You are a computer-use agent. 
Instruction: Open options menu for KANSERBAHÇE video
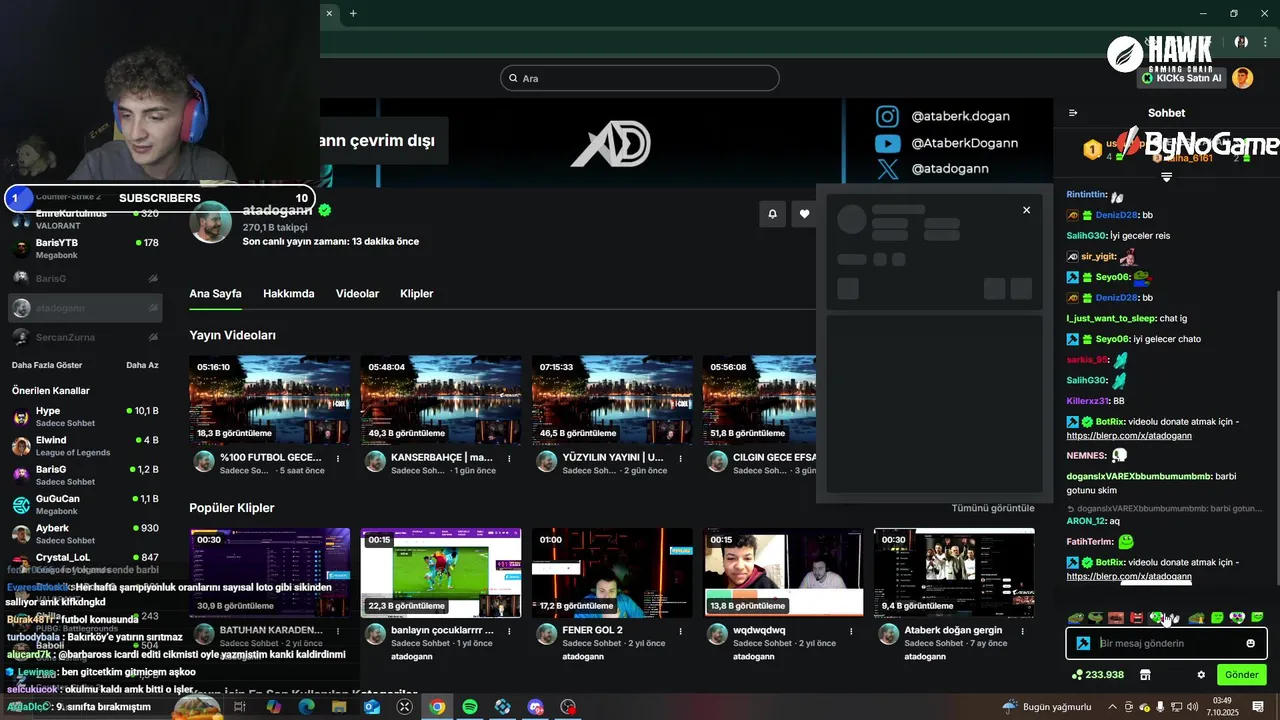[509, 459]
